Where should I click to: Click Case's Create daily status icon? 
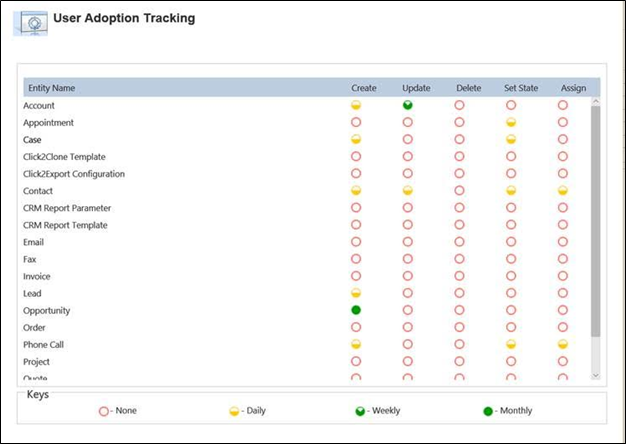point(356,139)
